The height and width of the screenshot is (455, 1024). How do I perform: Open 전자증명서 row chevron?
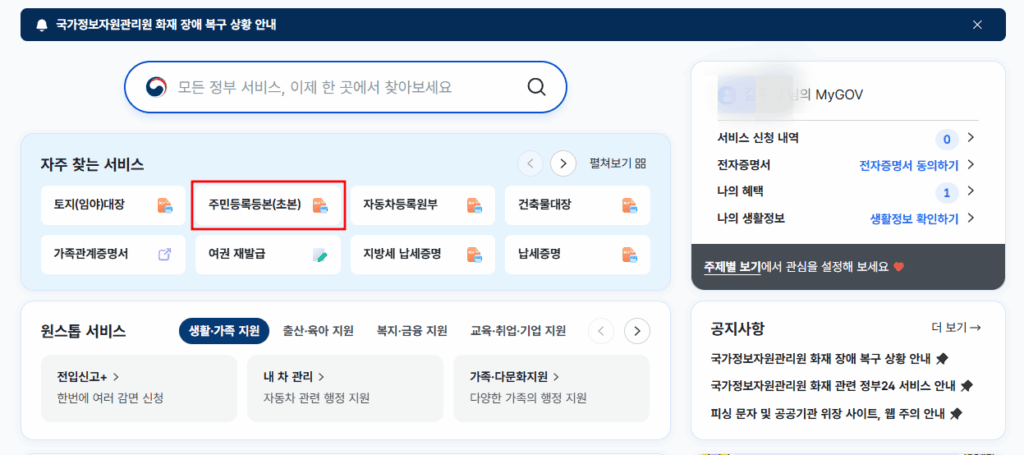click(x=971, y=165)
